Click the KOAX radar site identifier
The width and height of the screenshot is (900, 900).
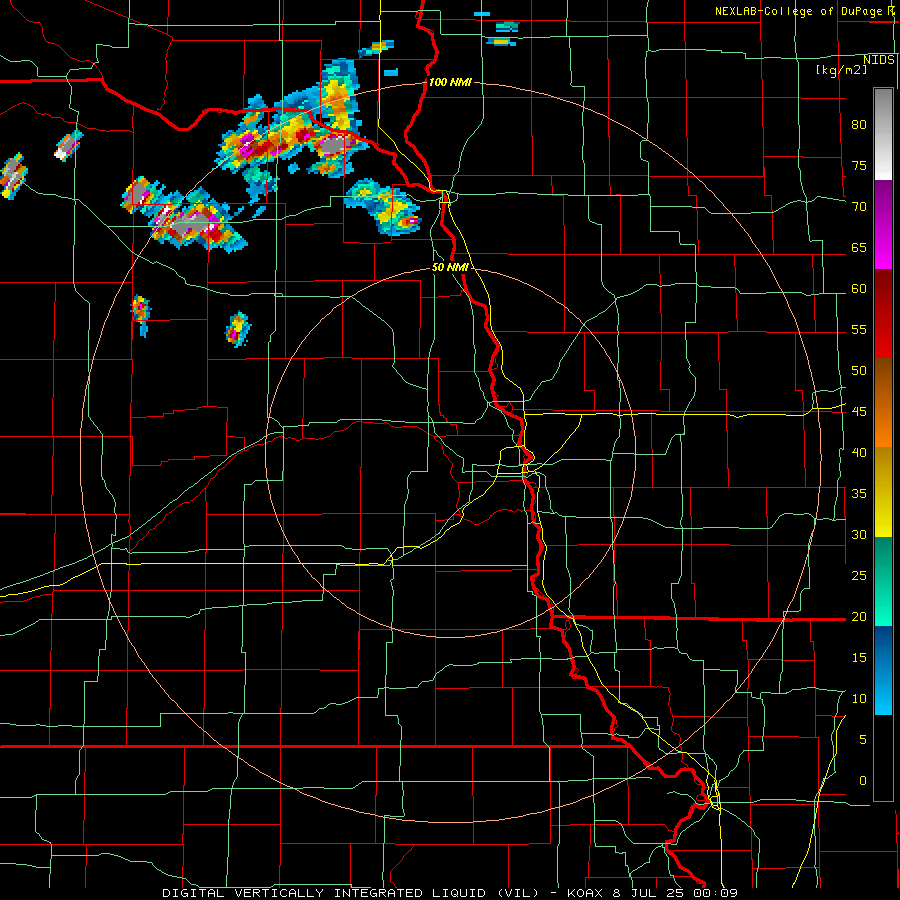click(x=587, y=893)
